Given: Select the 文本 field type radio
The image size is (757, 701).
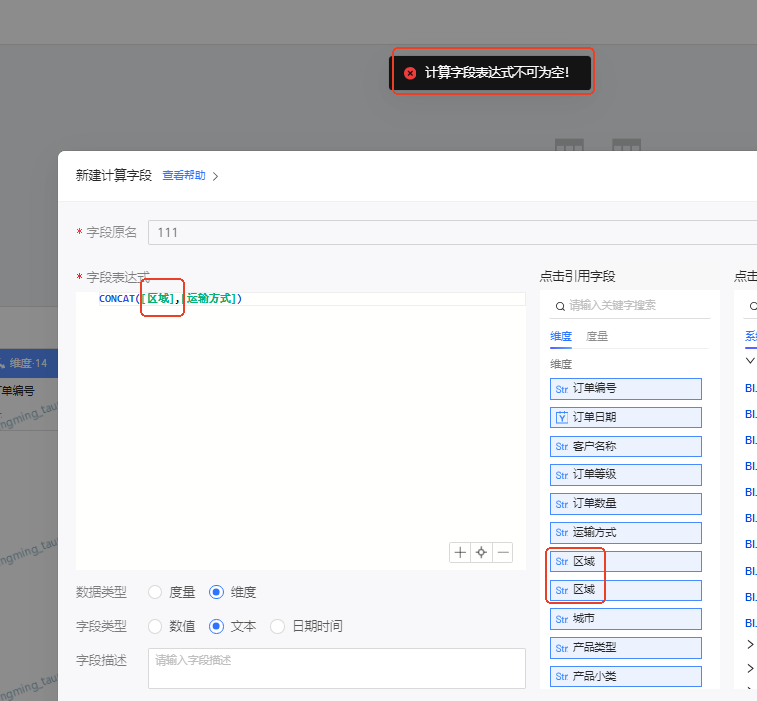Looking at the screenshot, I should tap(216, 626).
